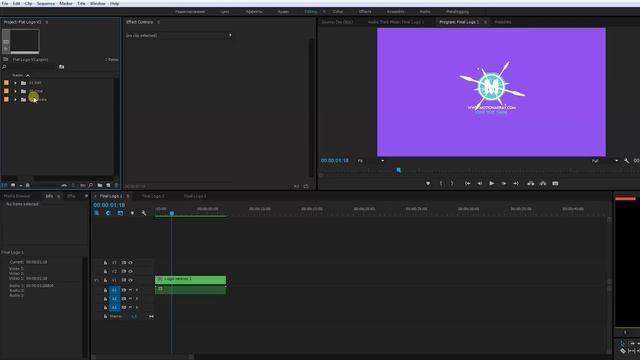The height and width of the screenshot is (360, 640).
Task: Select the Assembly workspace
Action: (x=395, y=12)
